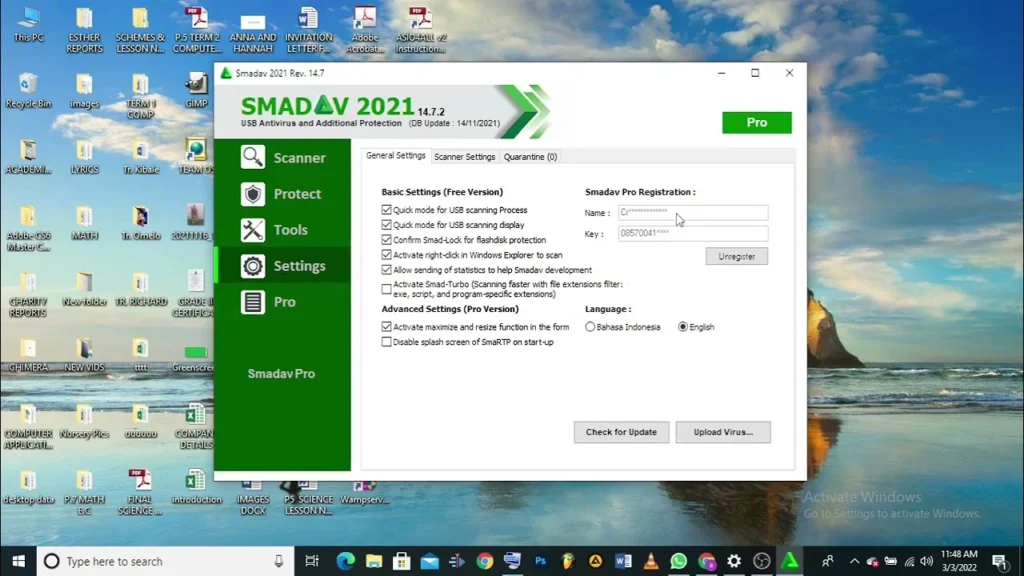Open Smadav from the system tray
Screen dimensions: 1024x576
coord(789,561)
